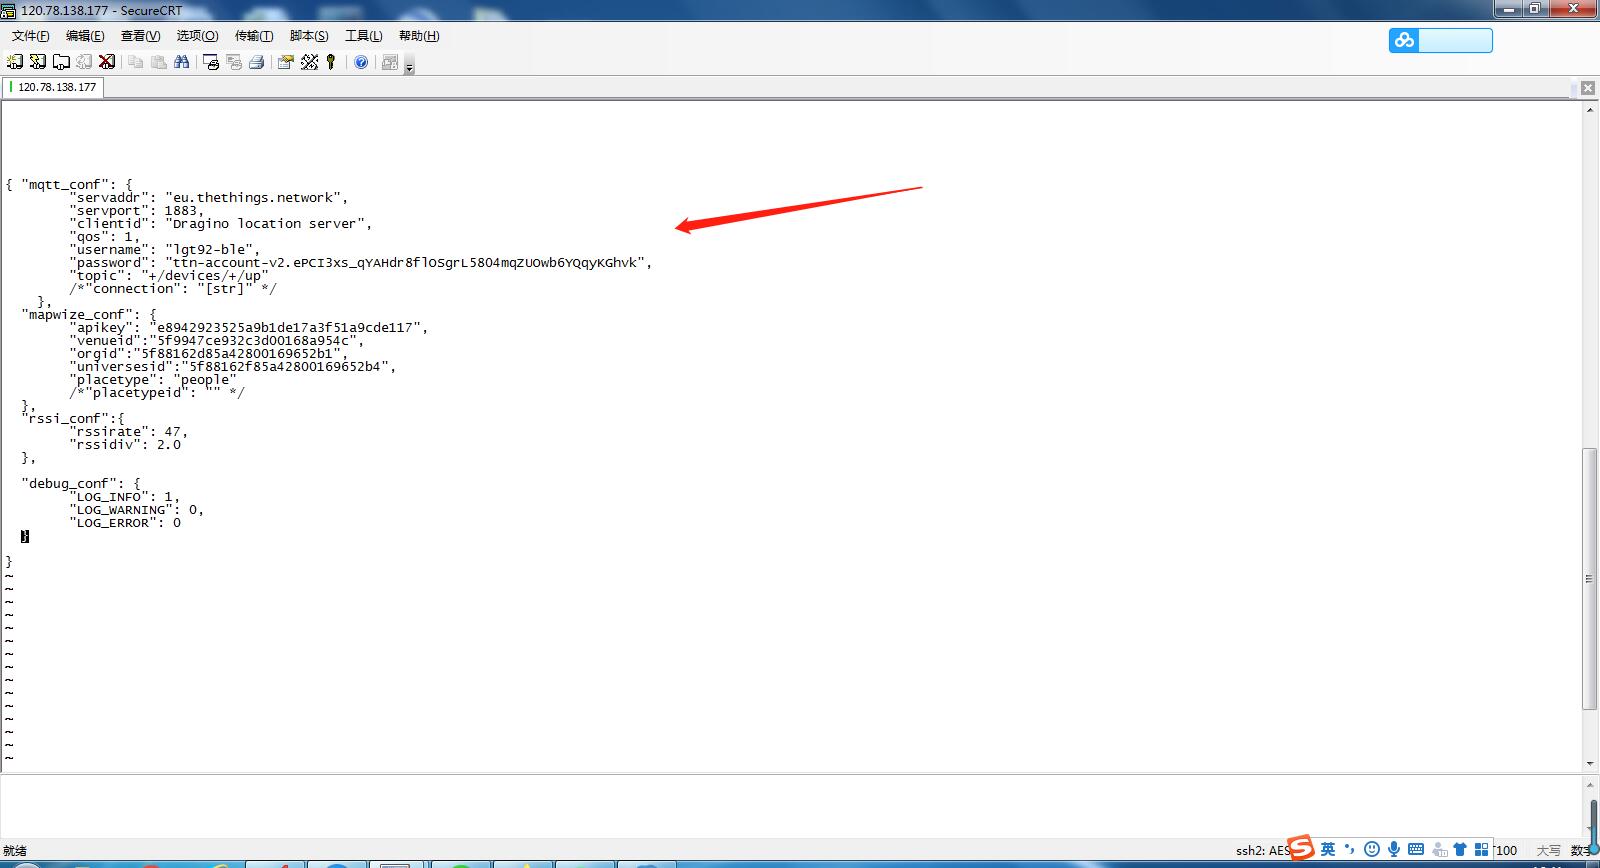This screenshot has height=868, width=1600.
Task: Open Session Options toolbar icon
Action: (286, 62)
